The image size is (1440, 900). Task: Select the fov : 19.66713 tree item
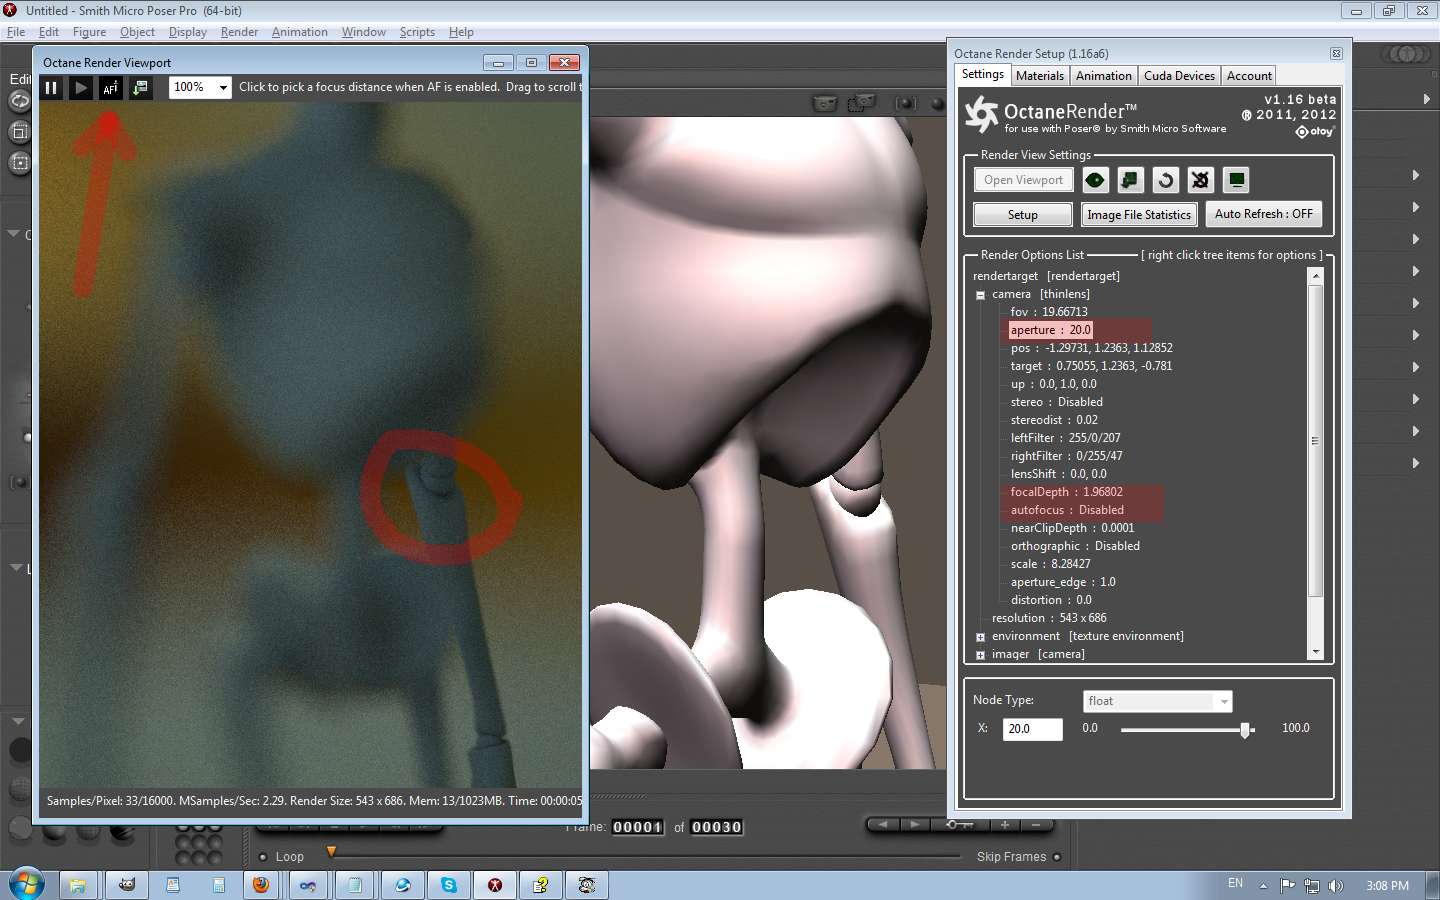click(x=1049, y=312)
